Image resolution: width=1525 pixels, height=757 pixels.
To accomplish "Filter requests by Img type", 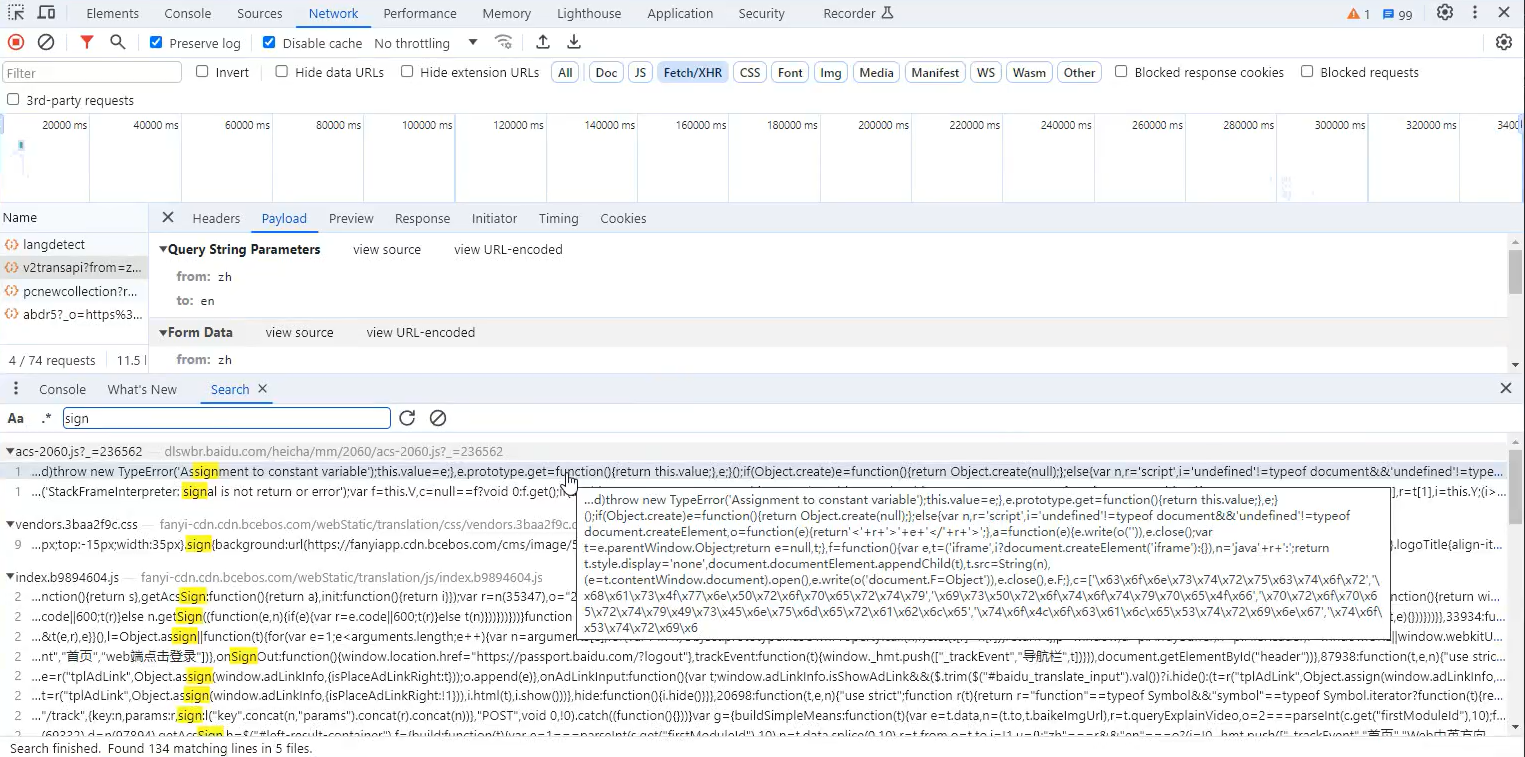I will pyautogui.click(x=830, y=72).
